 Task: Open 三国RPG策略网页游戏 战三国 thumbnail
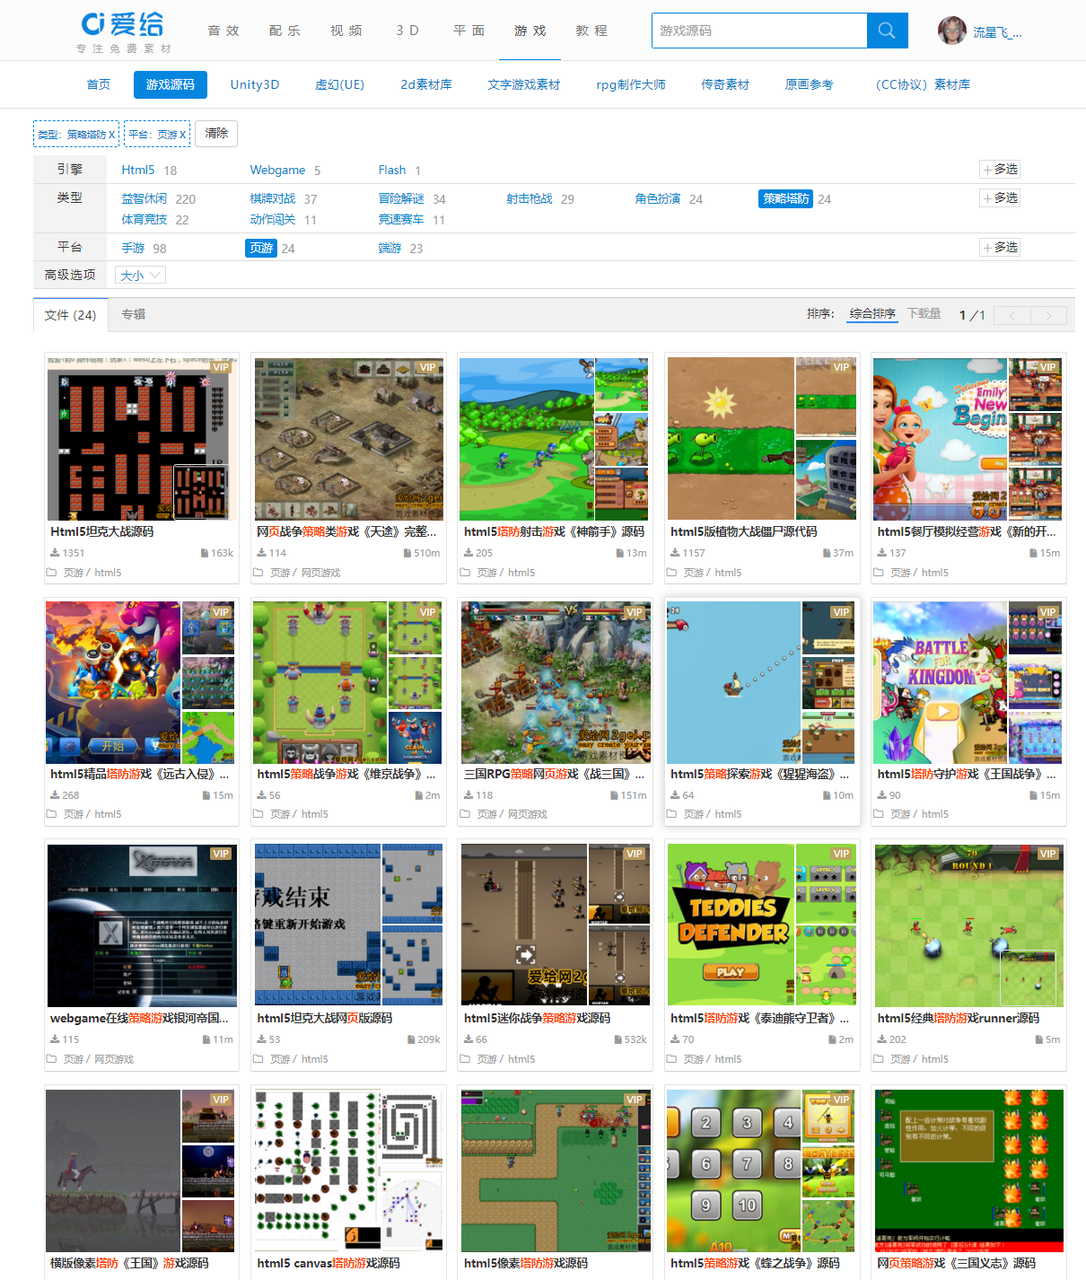555,683
